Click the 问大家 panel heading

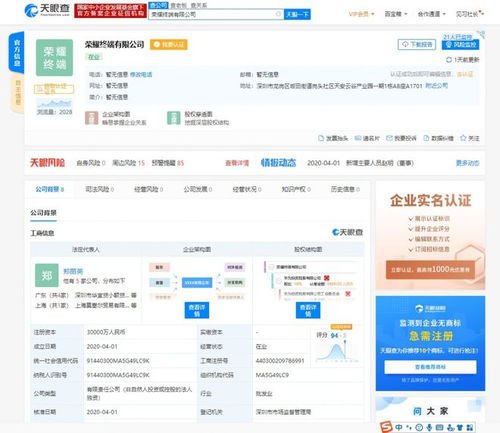[430, 411]
